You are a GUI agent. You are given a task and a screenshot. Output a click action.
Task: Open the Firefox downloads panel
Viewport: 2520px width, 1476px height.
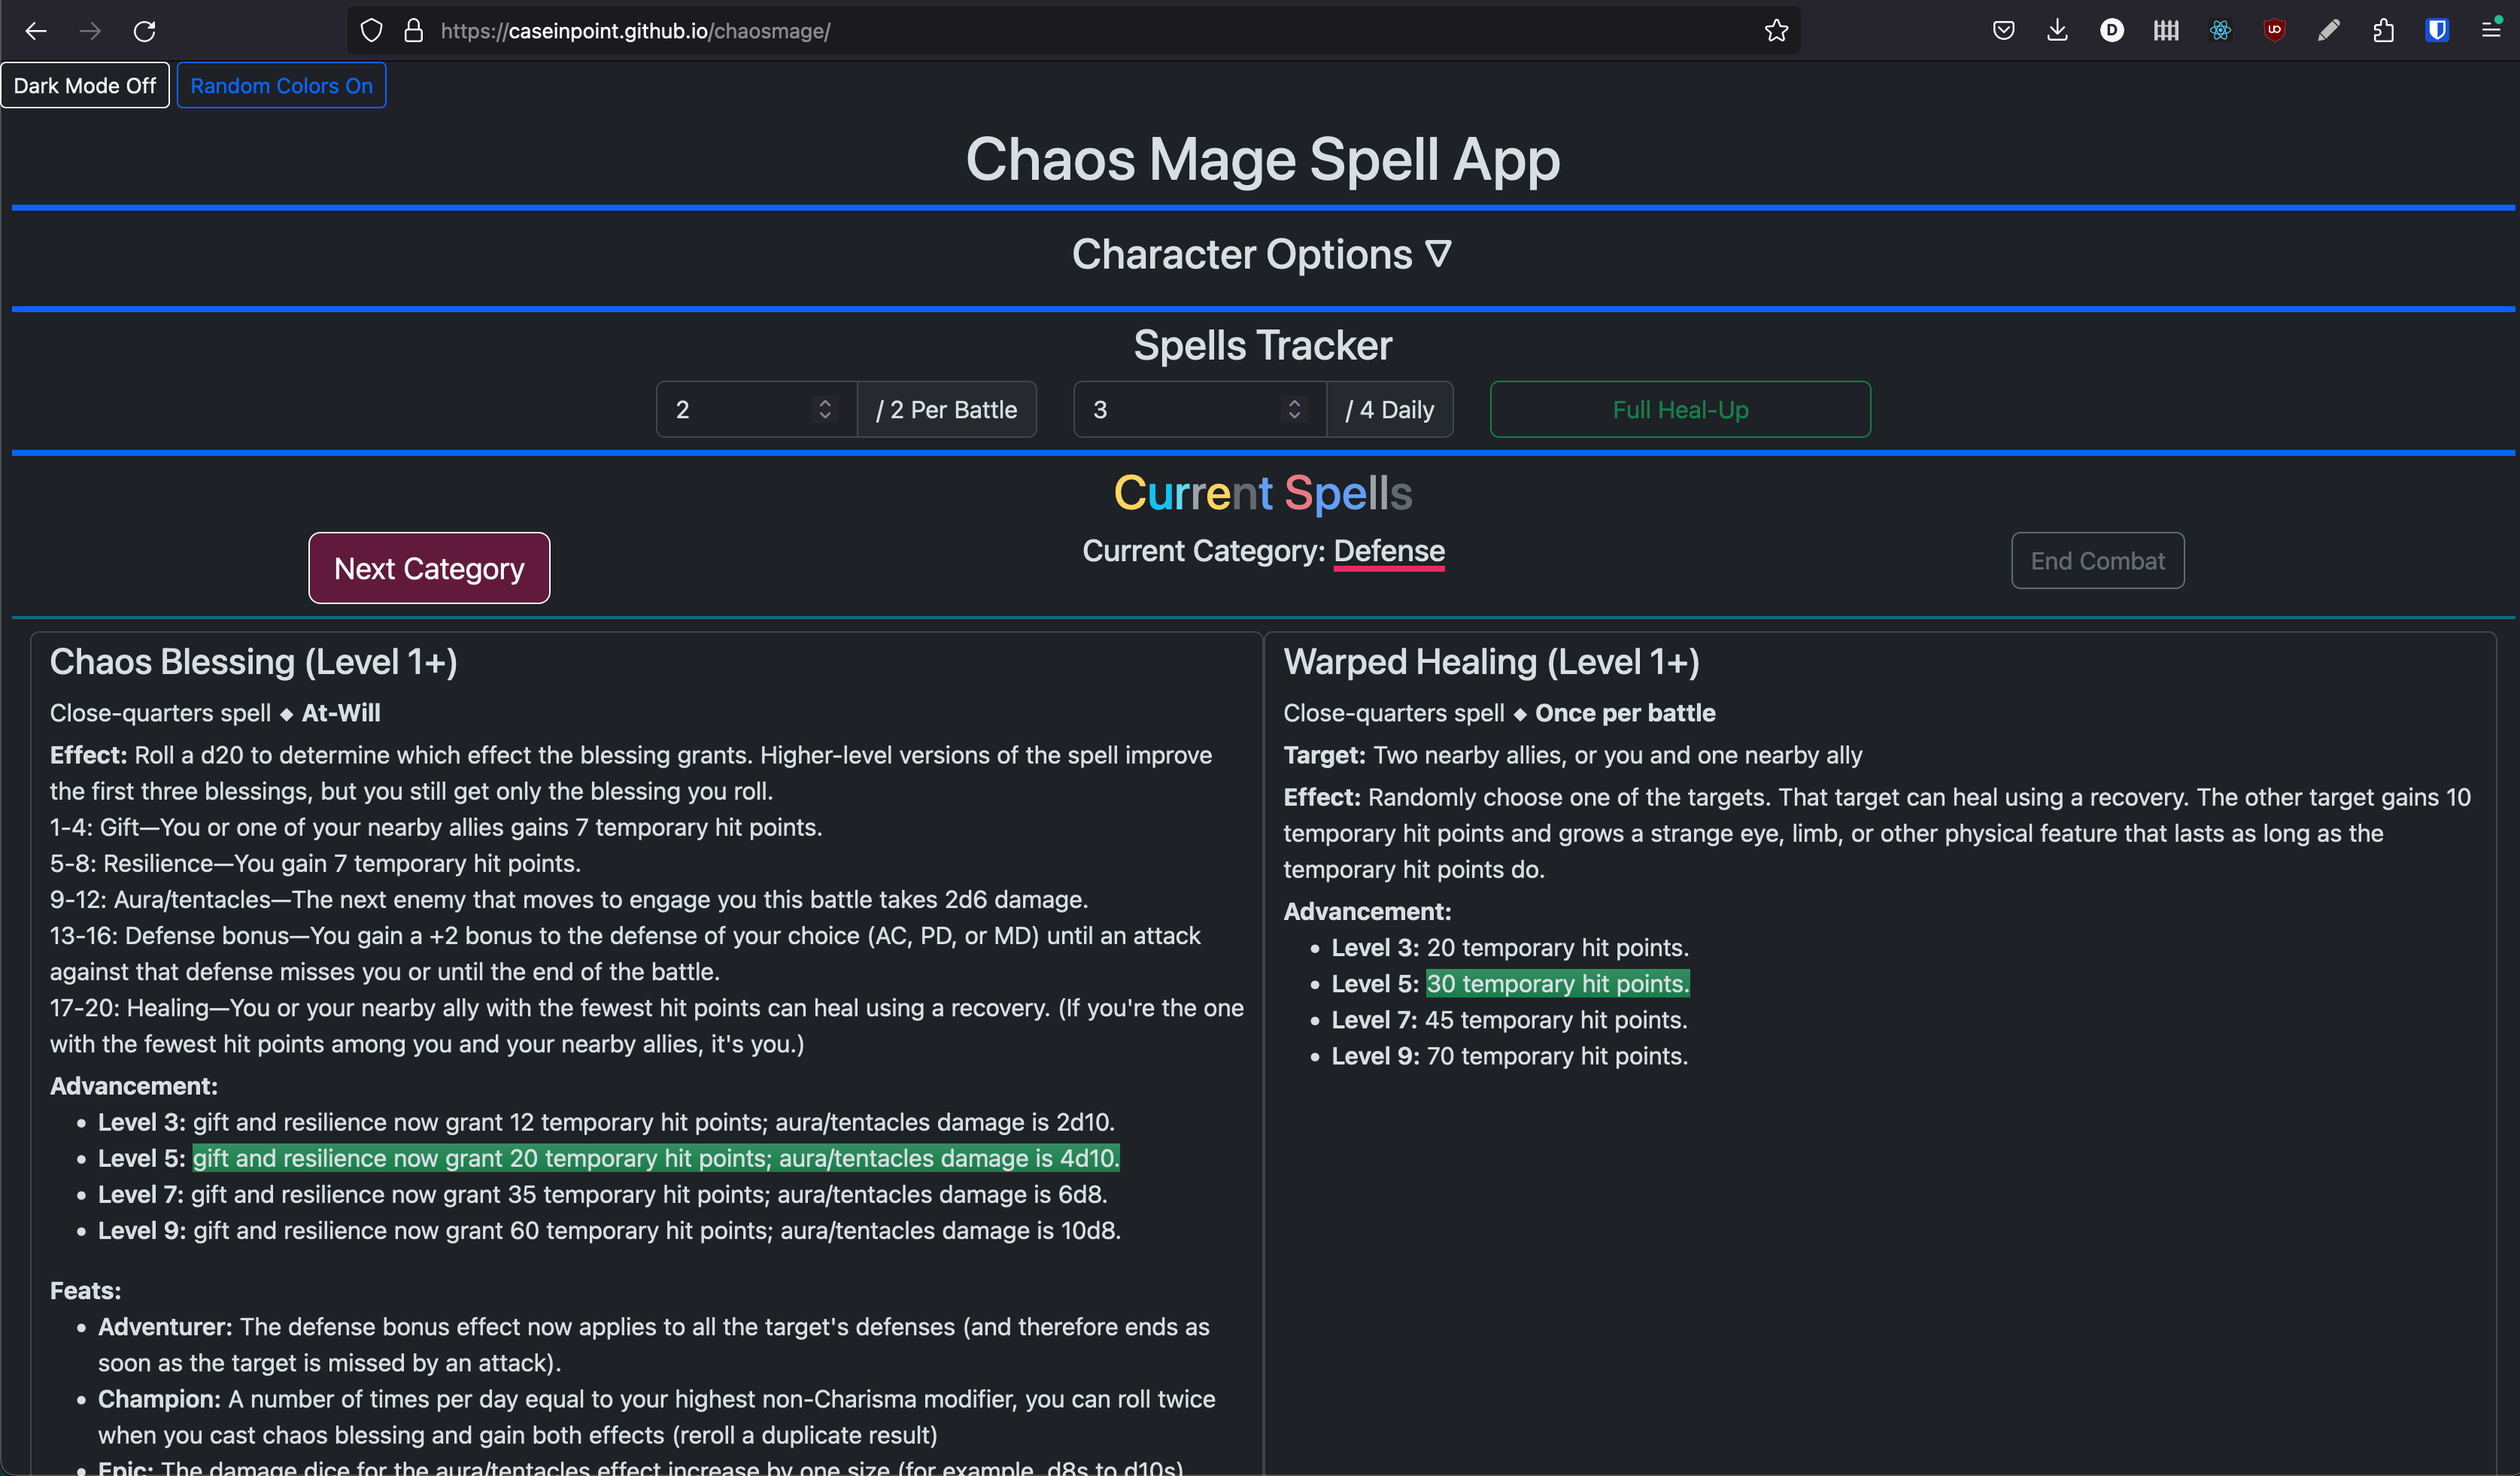[x=2057, y=30]
